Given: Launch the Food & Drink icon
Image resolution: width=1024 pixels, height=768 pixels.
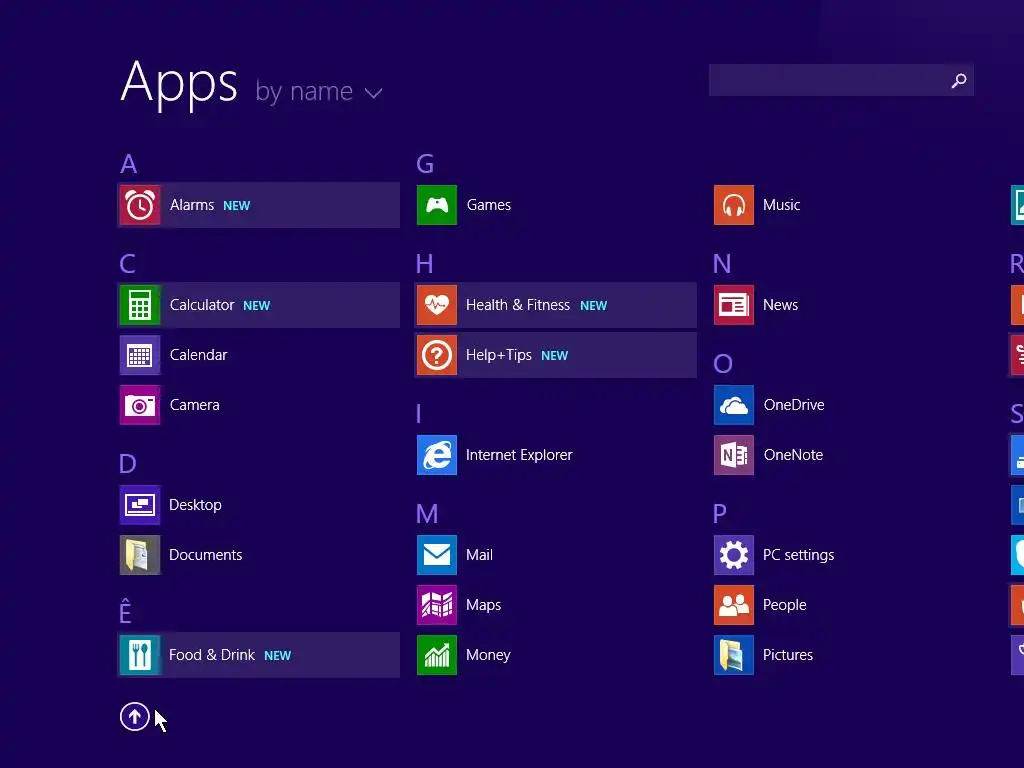Looking at the screenshot, I should point(140,655).
